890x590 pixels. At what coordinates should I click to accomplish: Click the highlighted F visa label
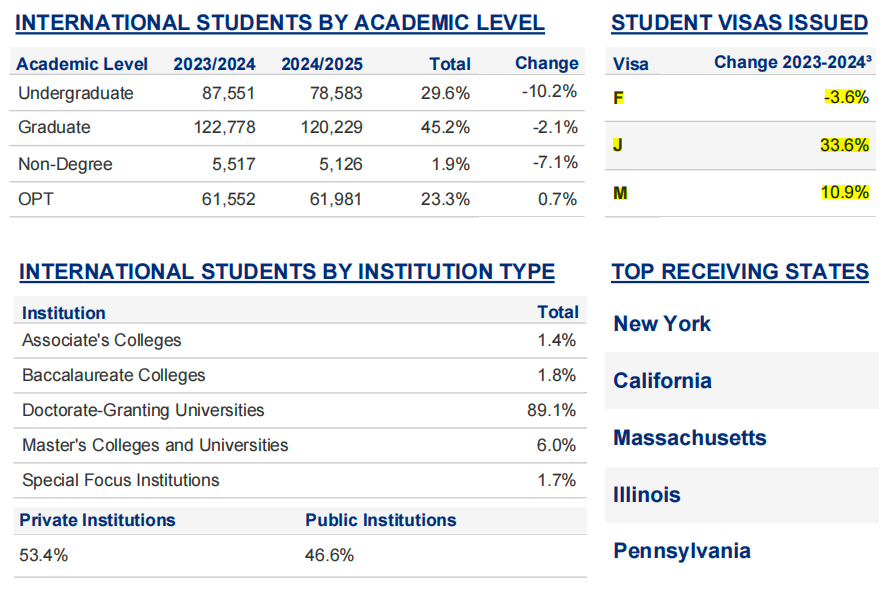coord(618,98)
